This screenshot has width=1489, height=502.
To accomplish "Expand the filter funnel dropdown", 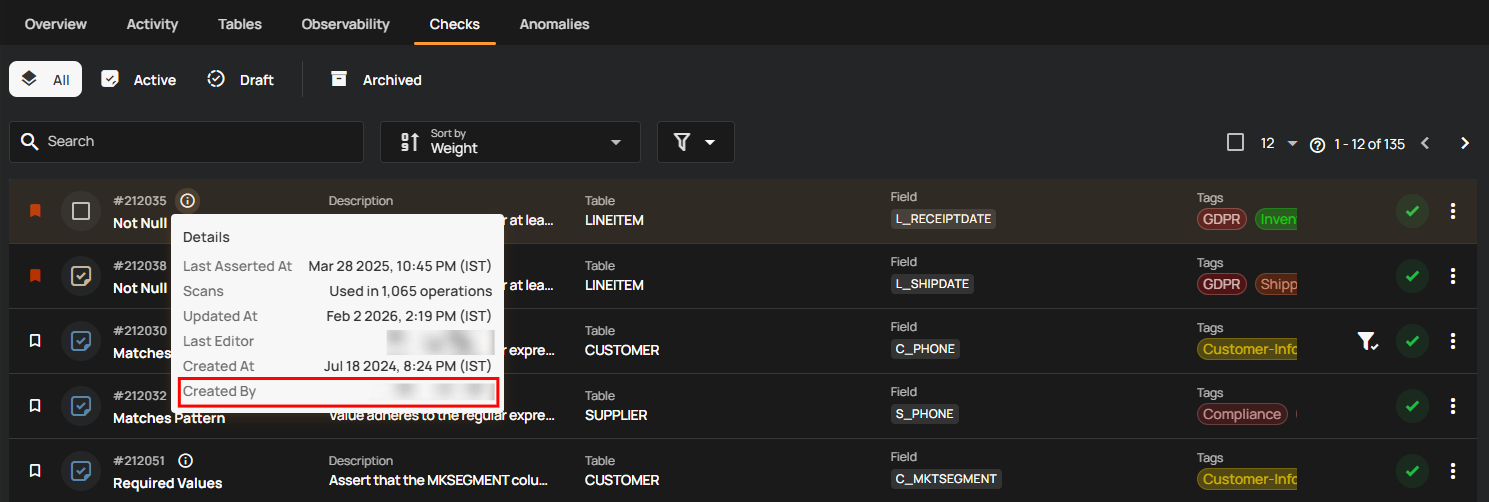I will (695, 142).
